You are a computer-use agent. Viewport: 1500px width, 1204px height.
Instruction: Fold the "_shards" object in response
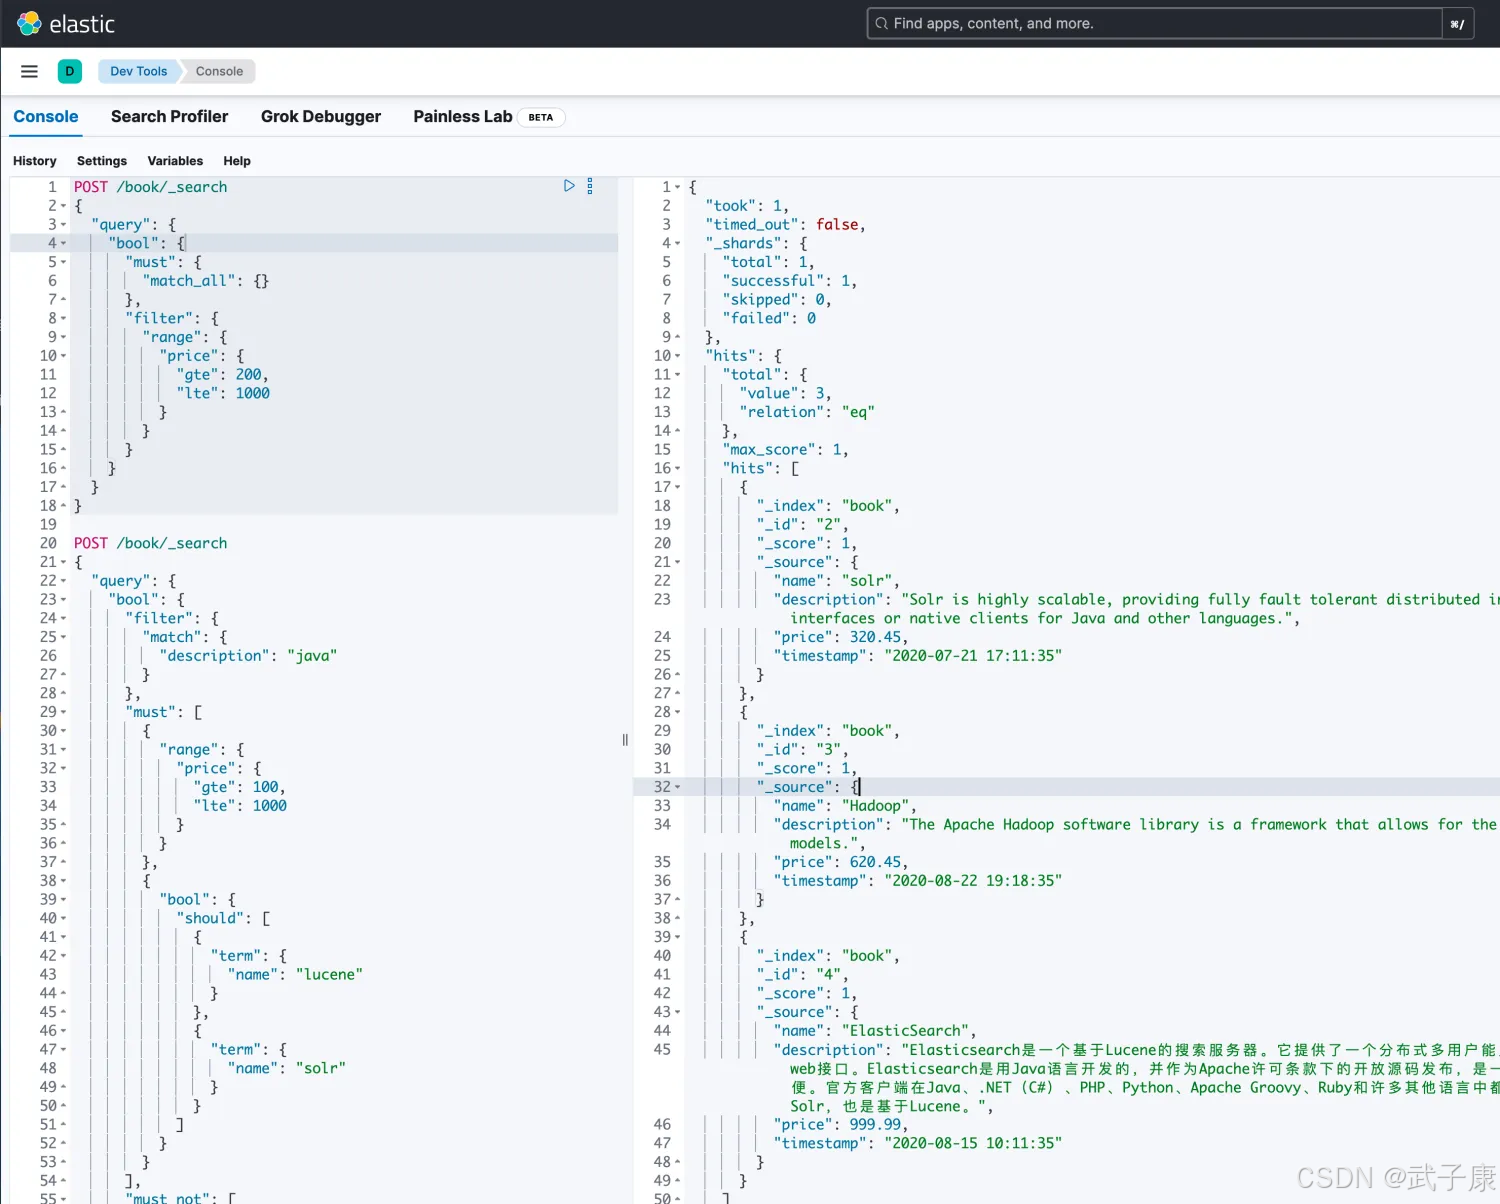(x=678, y=244)
